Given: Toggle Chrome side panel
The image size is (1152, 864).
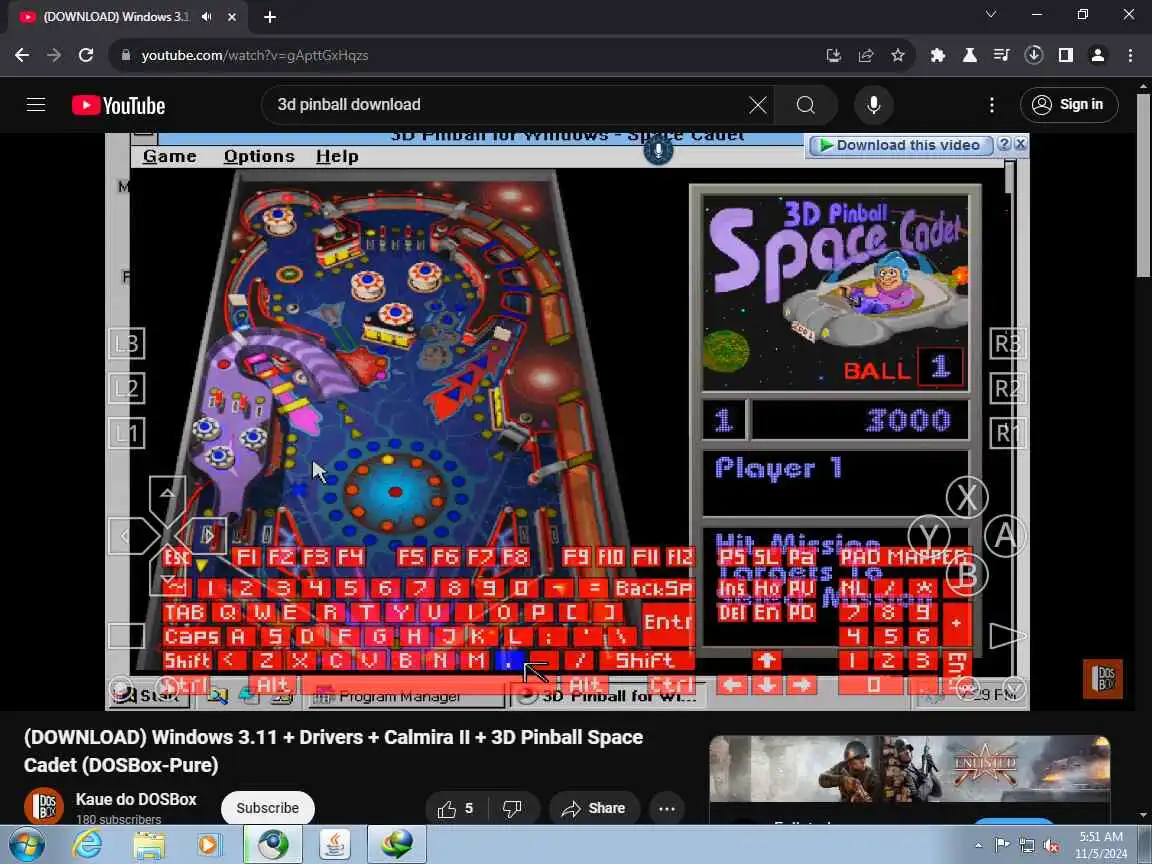Looking at the screenshot, I should 1066,55.
